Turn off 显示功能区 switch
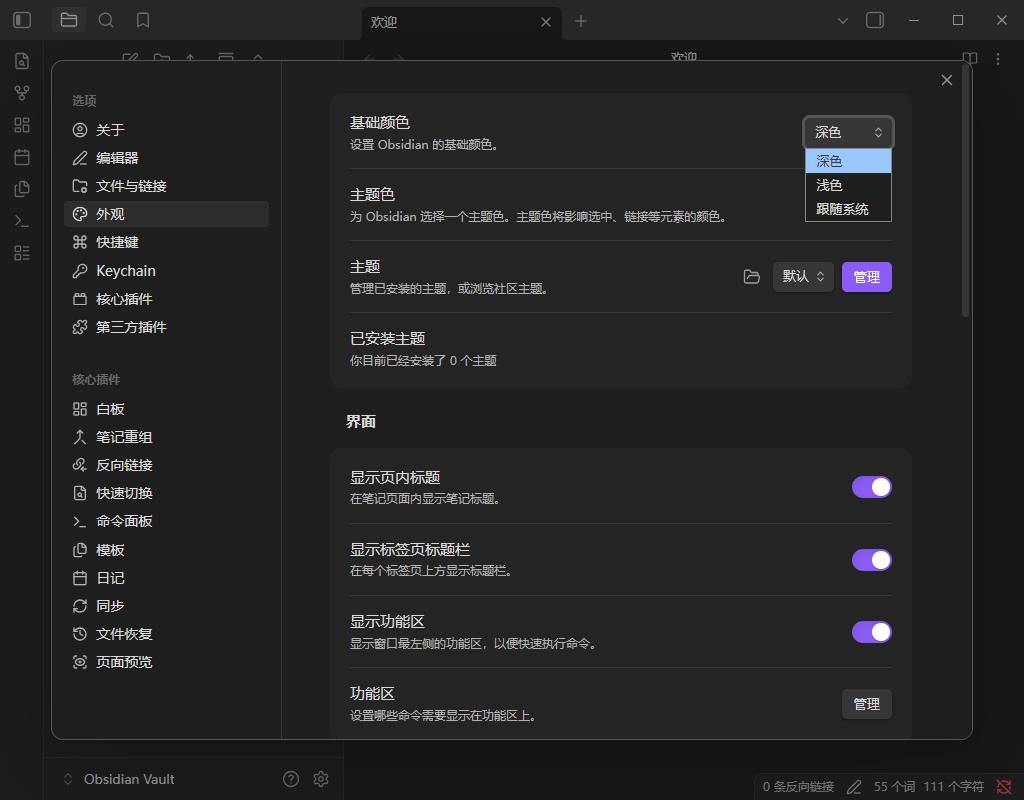 tap(871, 632)
